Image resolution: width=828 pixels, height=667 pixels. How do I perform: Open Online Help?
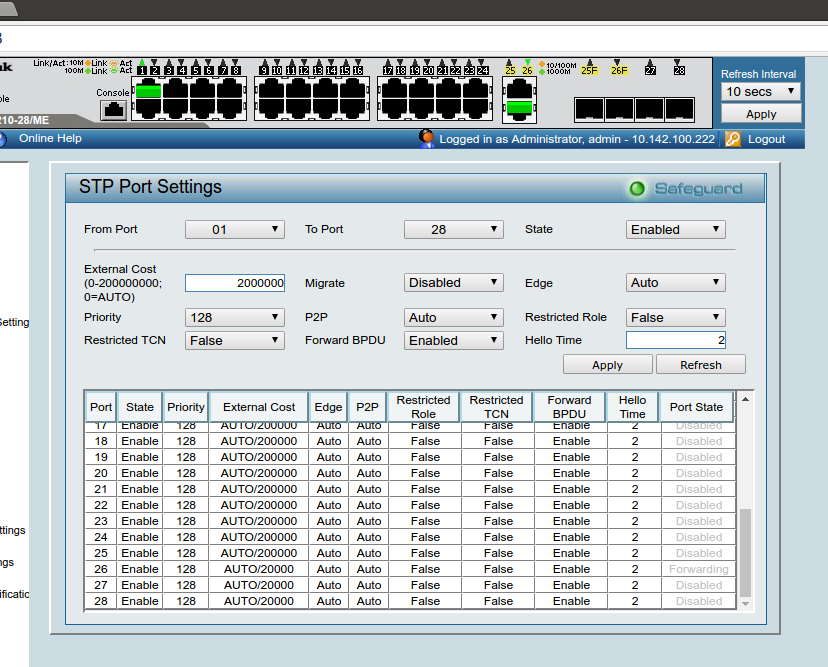click(50, 138)
